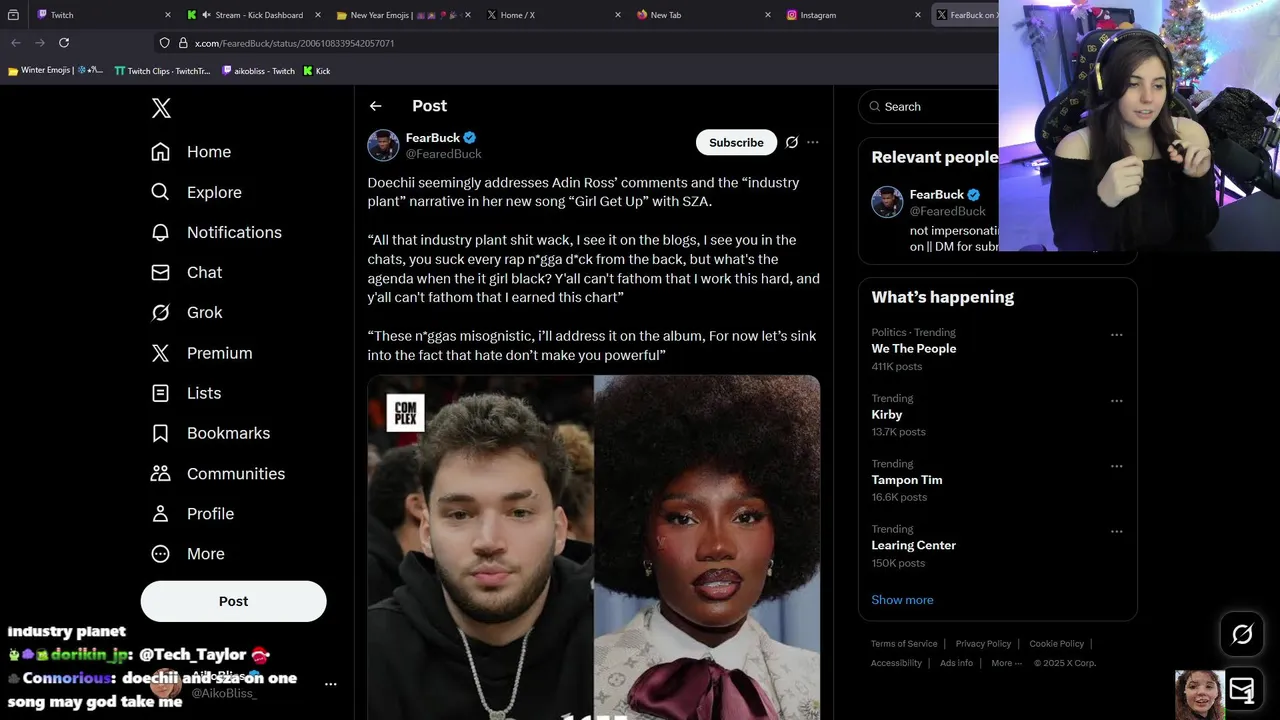The height and width of the screenshot is (720, 1280).
Task: Open the Kick bookmark
Action: [317, 71]
